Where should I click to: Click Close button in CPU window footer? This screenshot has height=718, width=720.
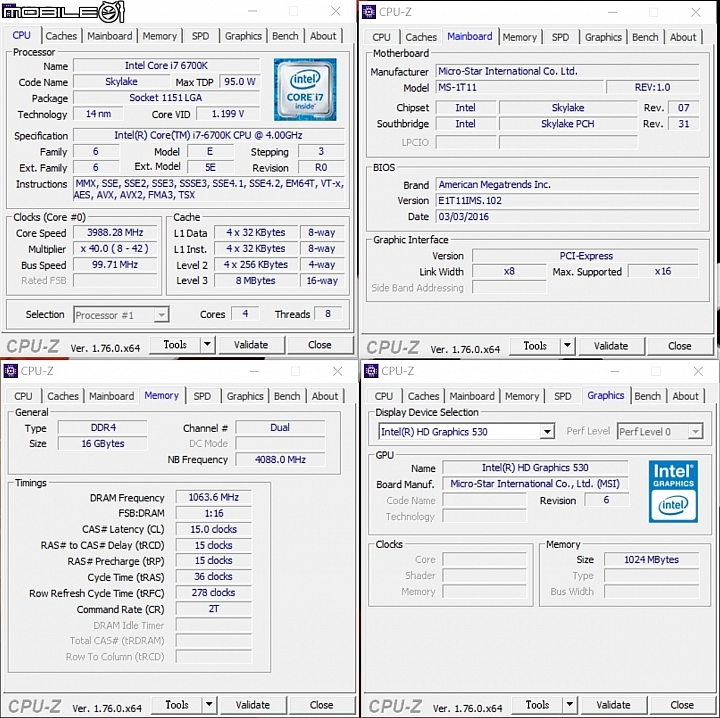pos(320,344)
